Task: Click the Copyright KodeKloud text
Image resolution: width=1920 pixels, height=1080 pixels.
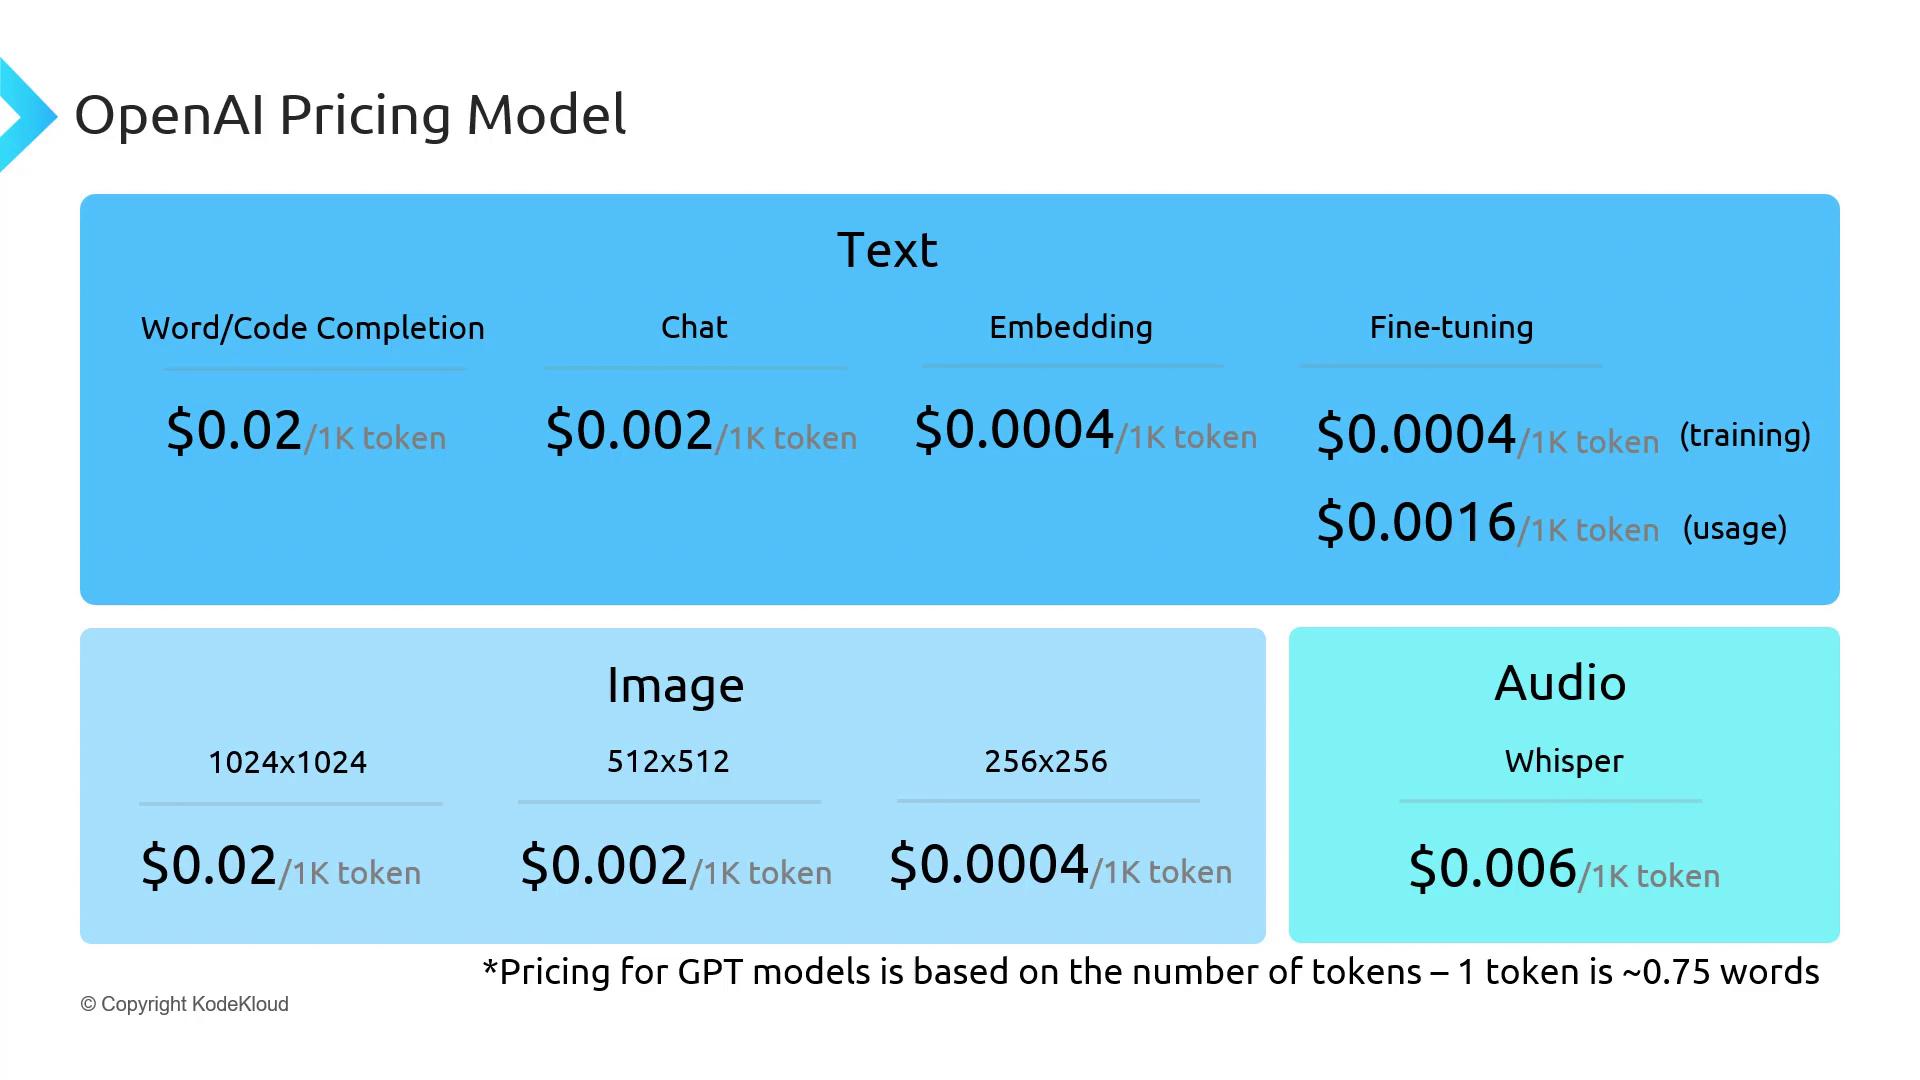Action: [x=185, y=1004]
